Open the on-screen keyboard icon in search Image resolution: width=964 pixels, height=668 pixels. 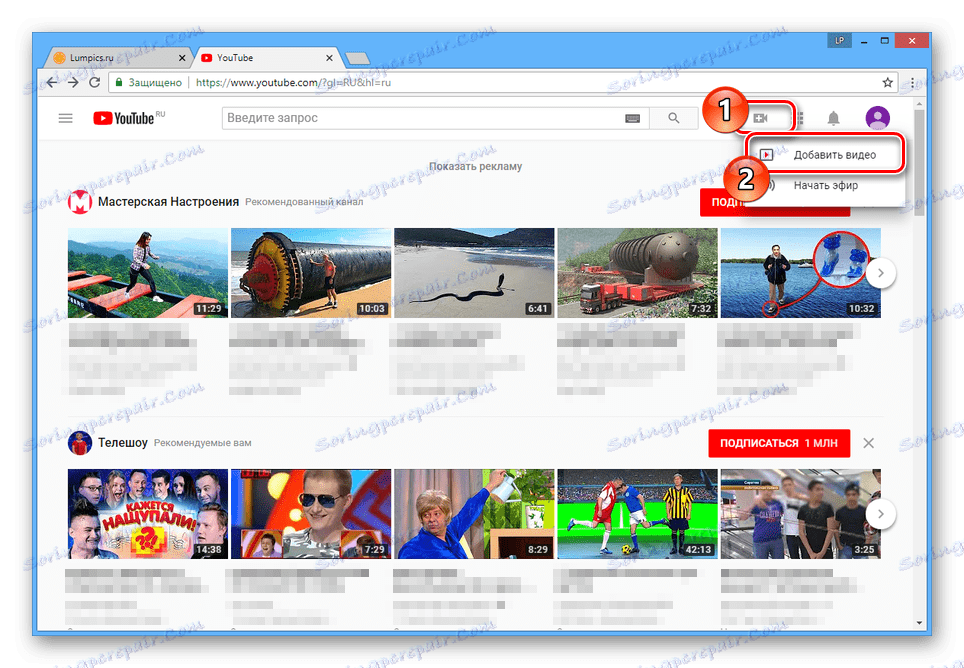point(633,118)
